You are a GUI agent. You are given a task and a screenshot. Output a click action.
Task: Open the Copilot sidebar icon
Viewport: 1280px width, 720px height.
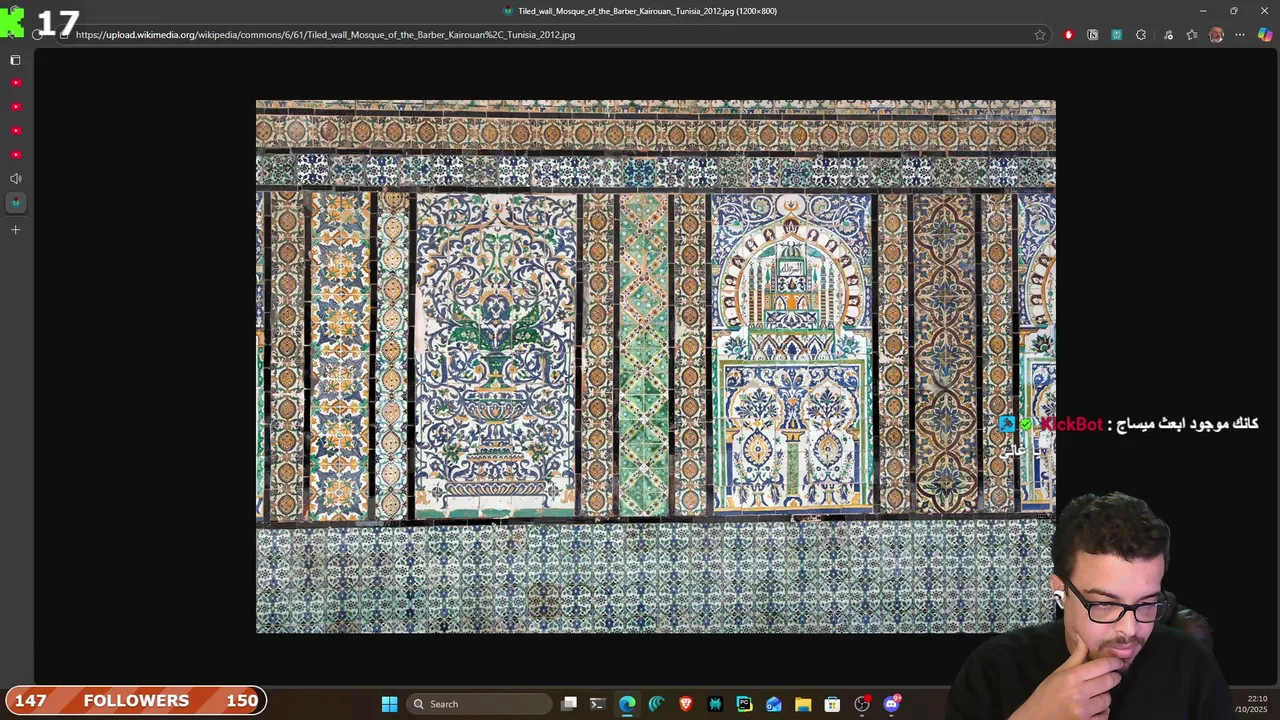coord(1265,35)
